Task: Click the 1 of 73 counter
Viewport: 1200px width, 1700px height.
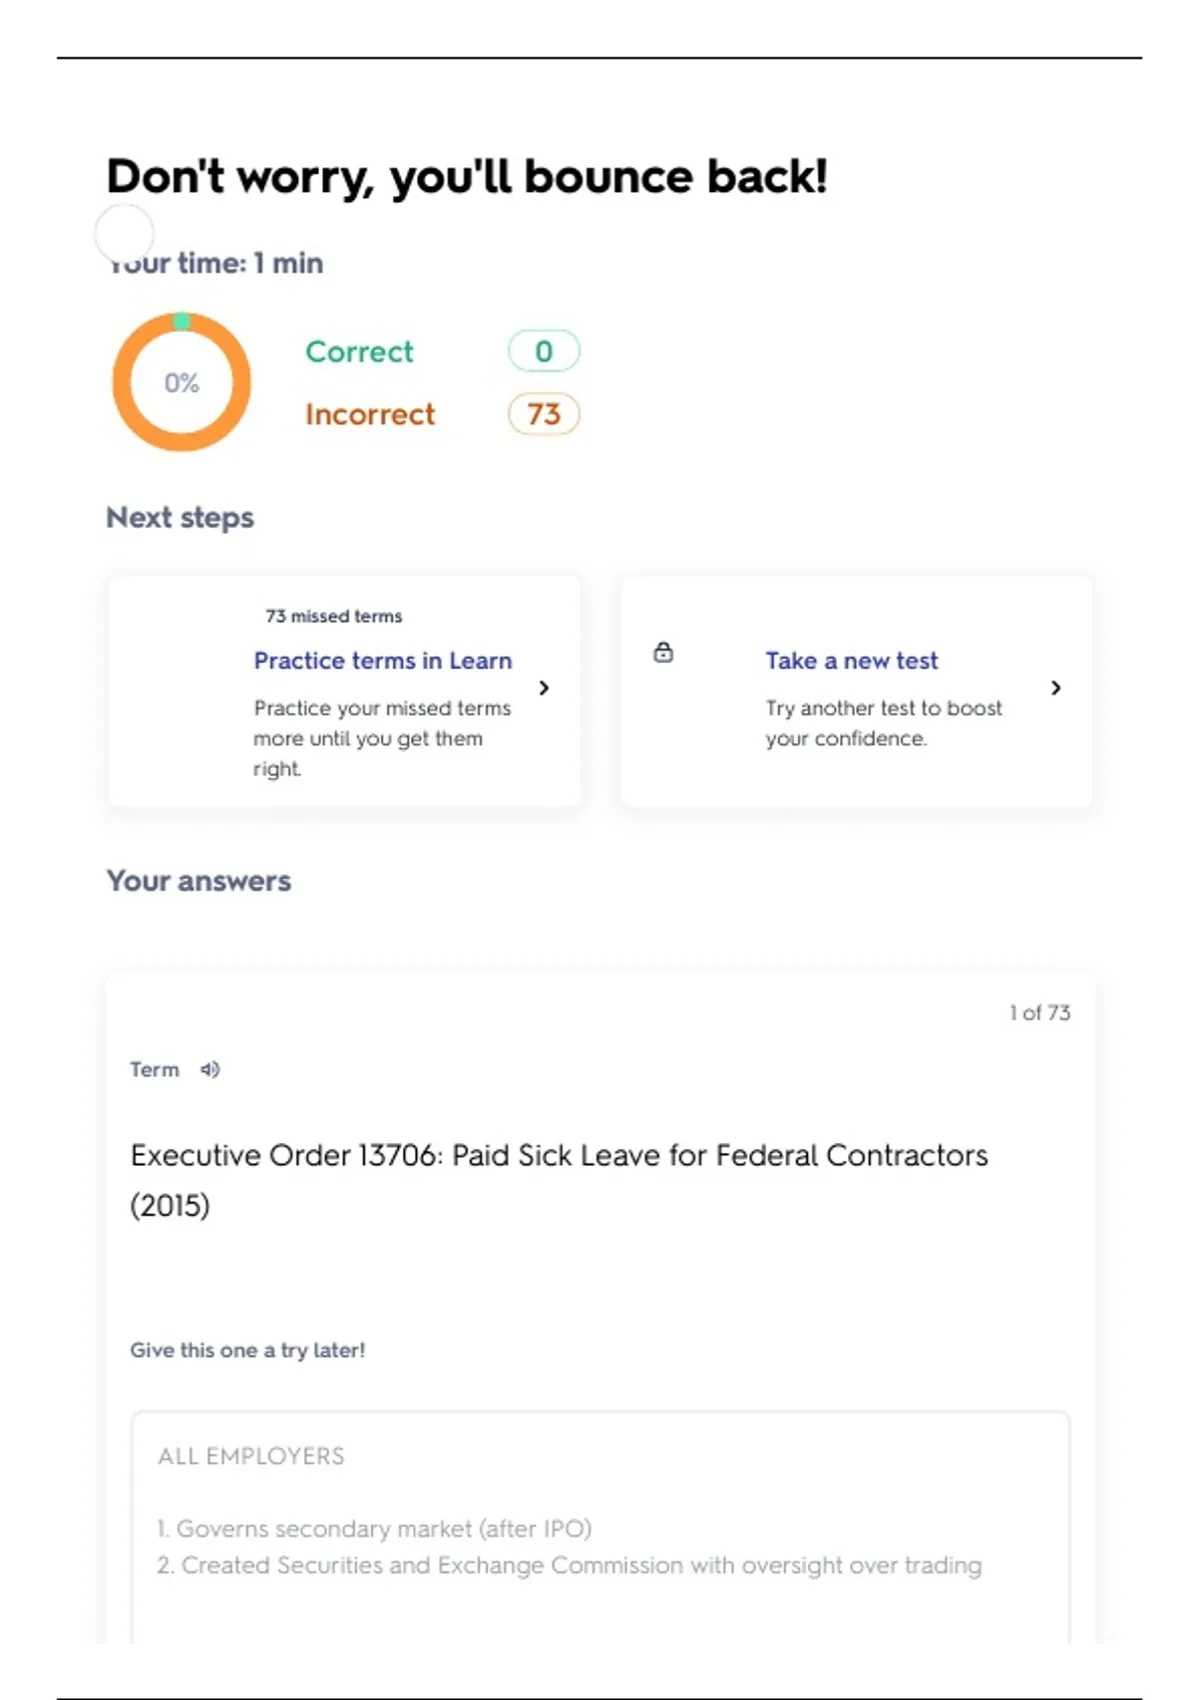Action: (x=1039, y=1013)
